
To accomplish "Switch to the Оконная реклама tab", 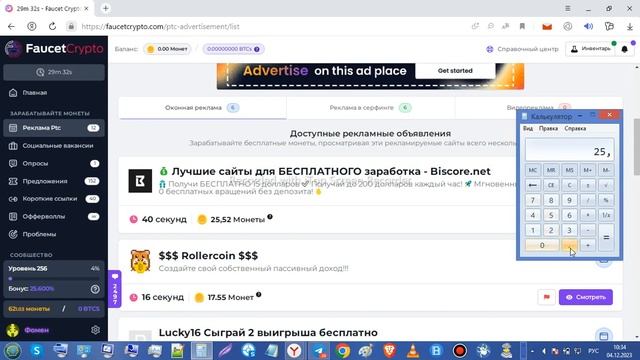I will [x=202, y=108].
